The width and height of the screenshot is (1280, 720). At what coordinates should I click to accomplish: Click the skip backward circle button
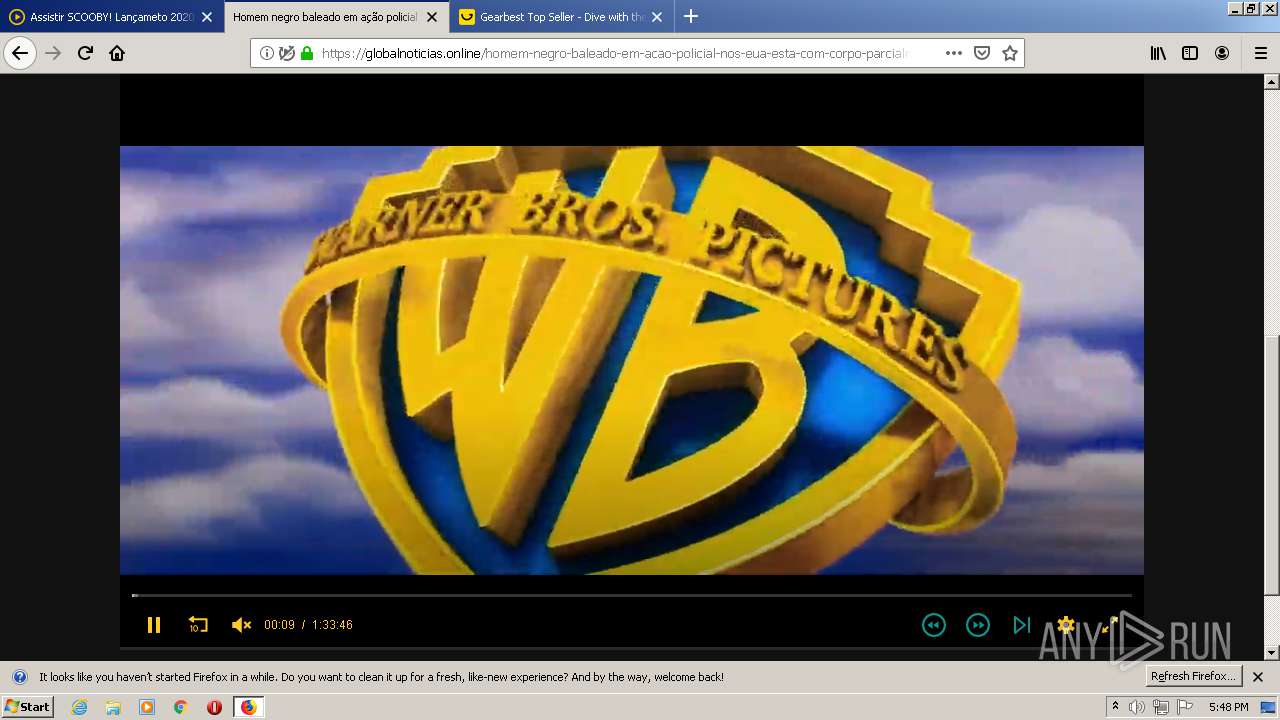934,625
